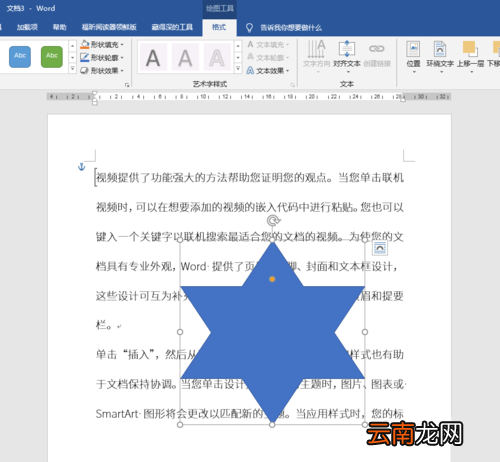Open the 环绕文字 wrap text menu
Viewport: 500px width, 462px height.
point(440,56)
